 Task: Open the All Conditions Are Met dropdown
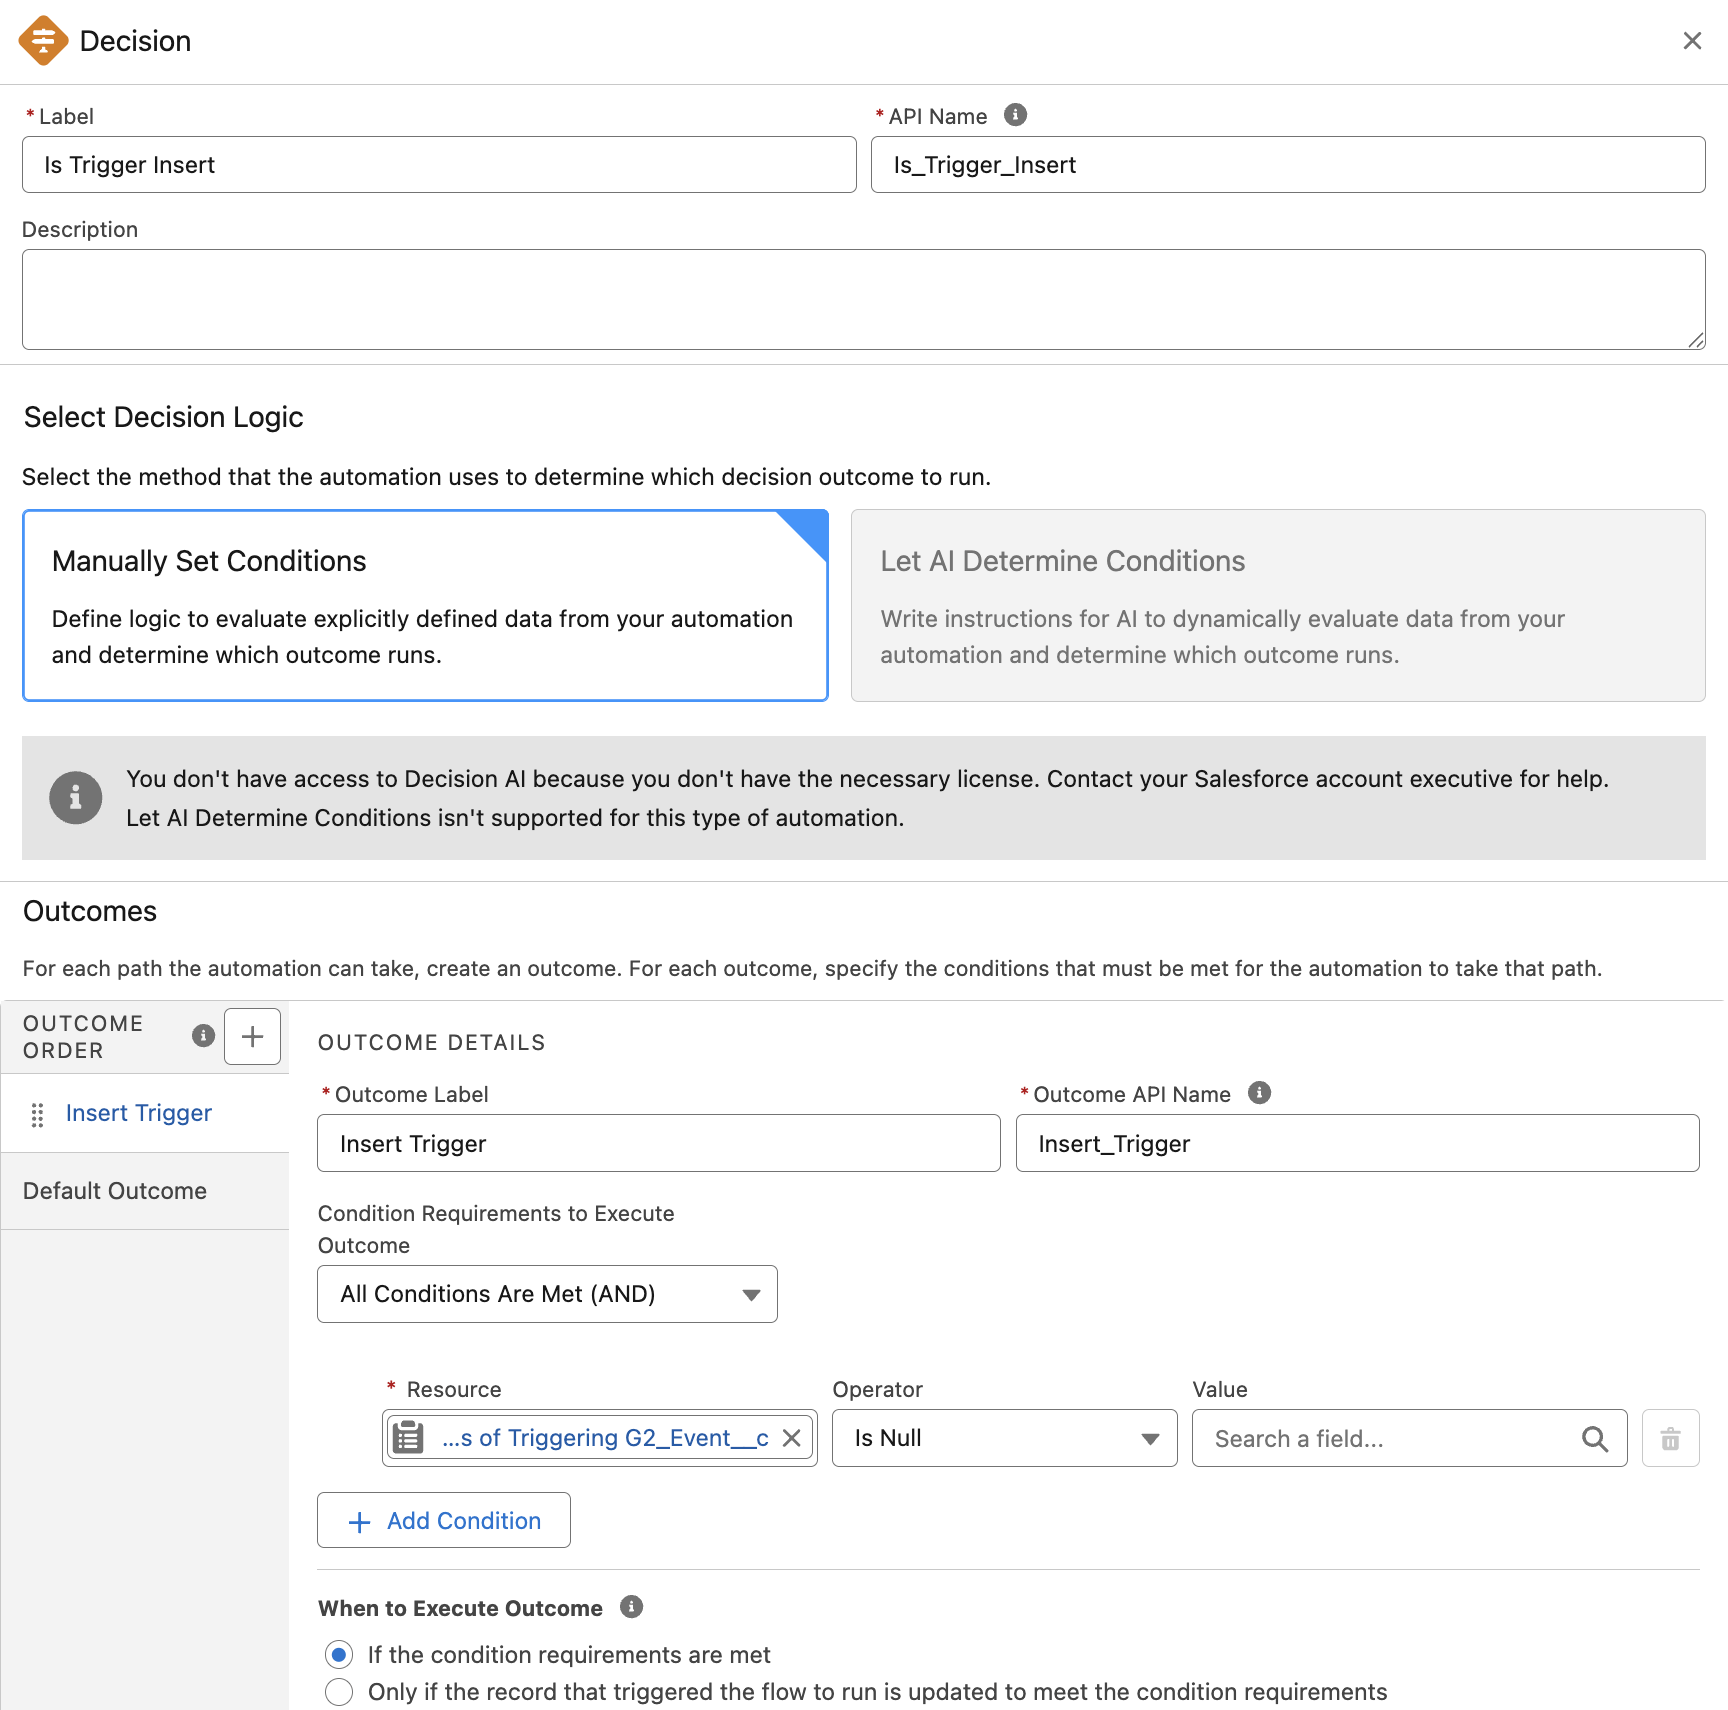[547, 1294]
